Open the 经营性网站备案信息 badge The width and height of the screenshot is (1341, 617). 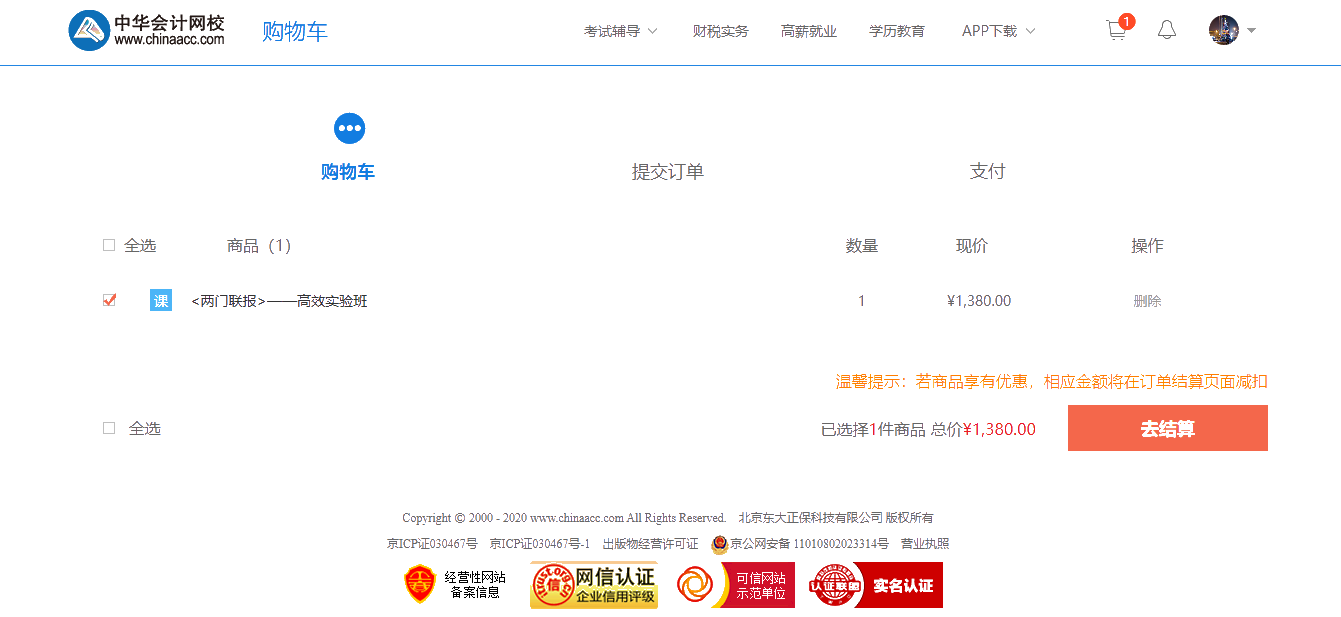[455, 585]
